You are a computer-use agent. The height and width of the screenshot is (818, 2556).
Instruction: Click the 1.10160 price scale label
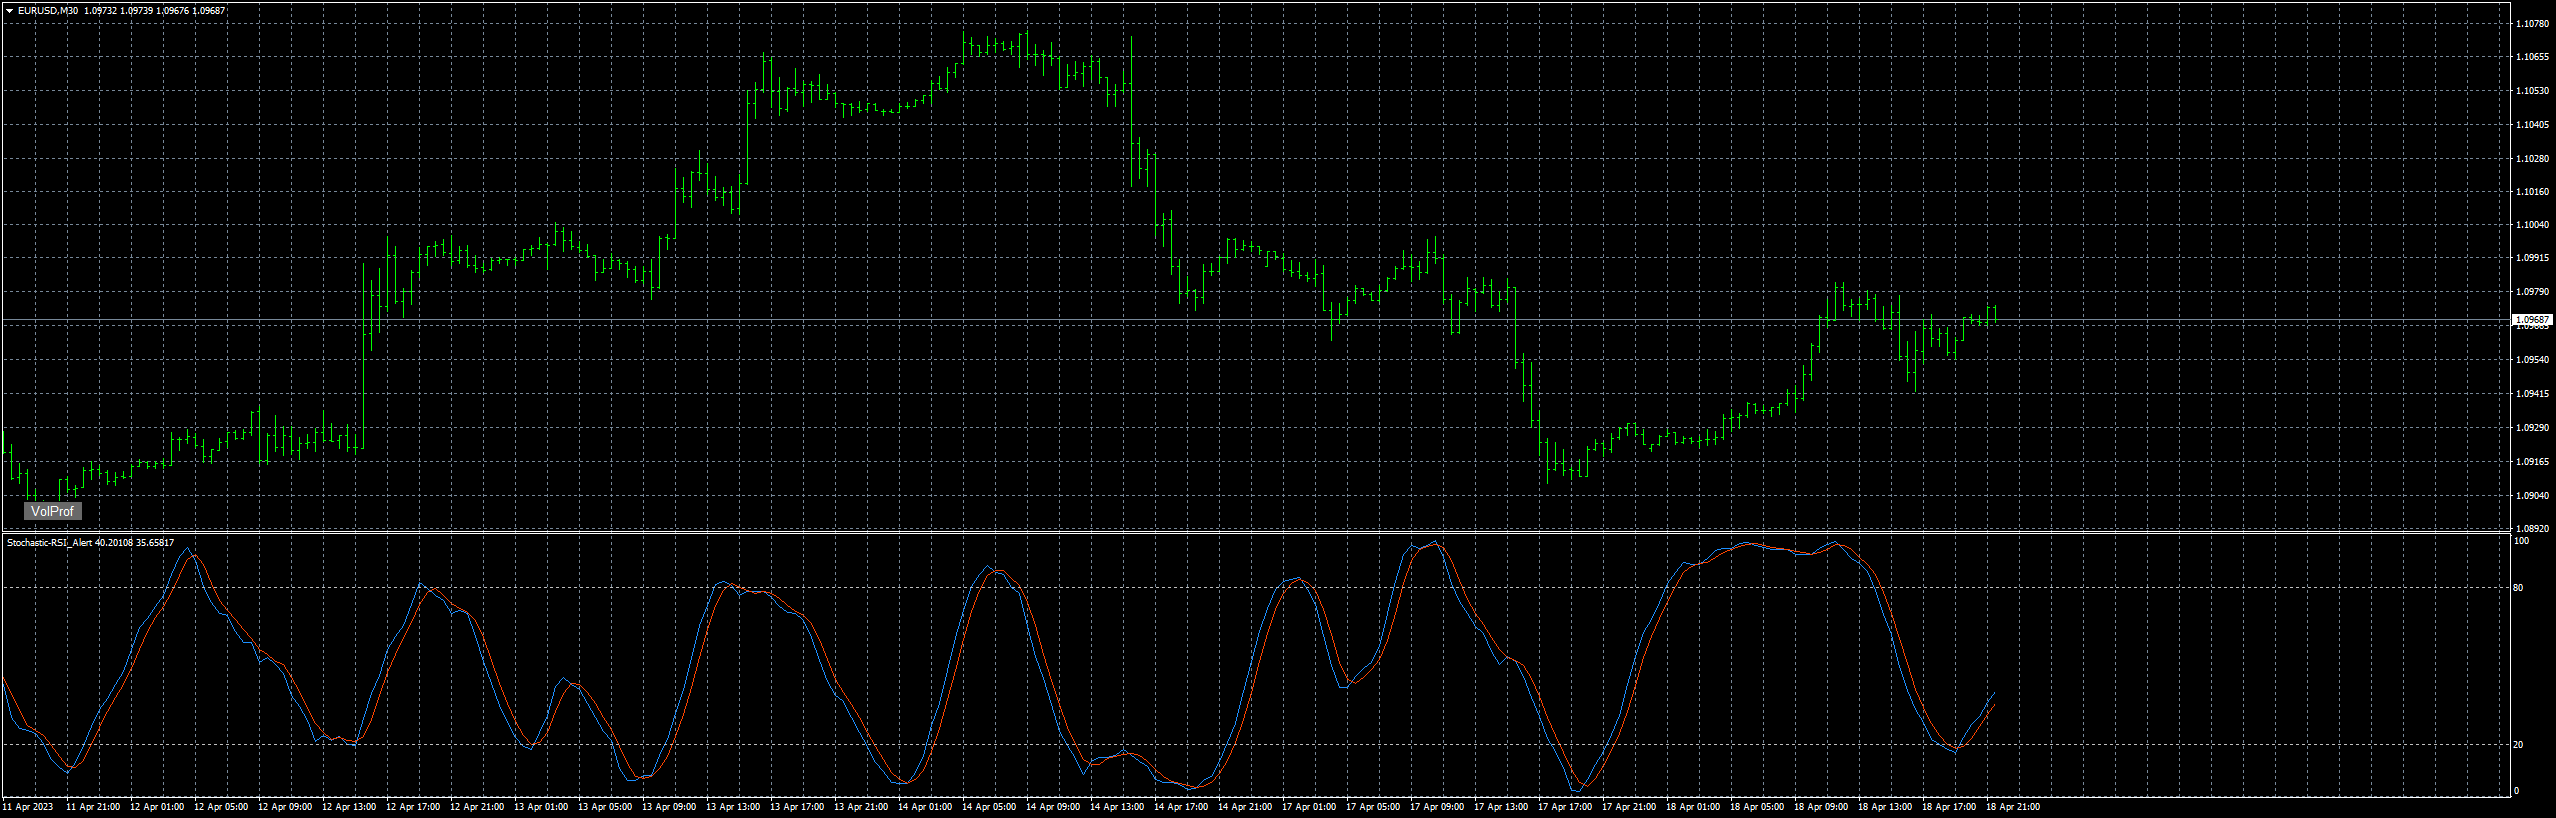(x=2532, y=192)
